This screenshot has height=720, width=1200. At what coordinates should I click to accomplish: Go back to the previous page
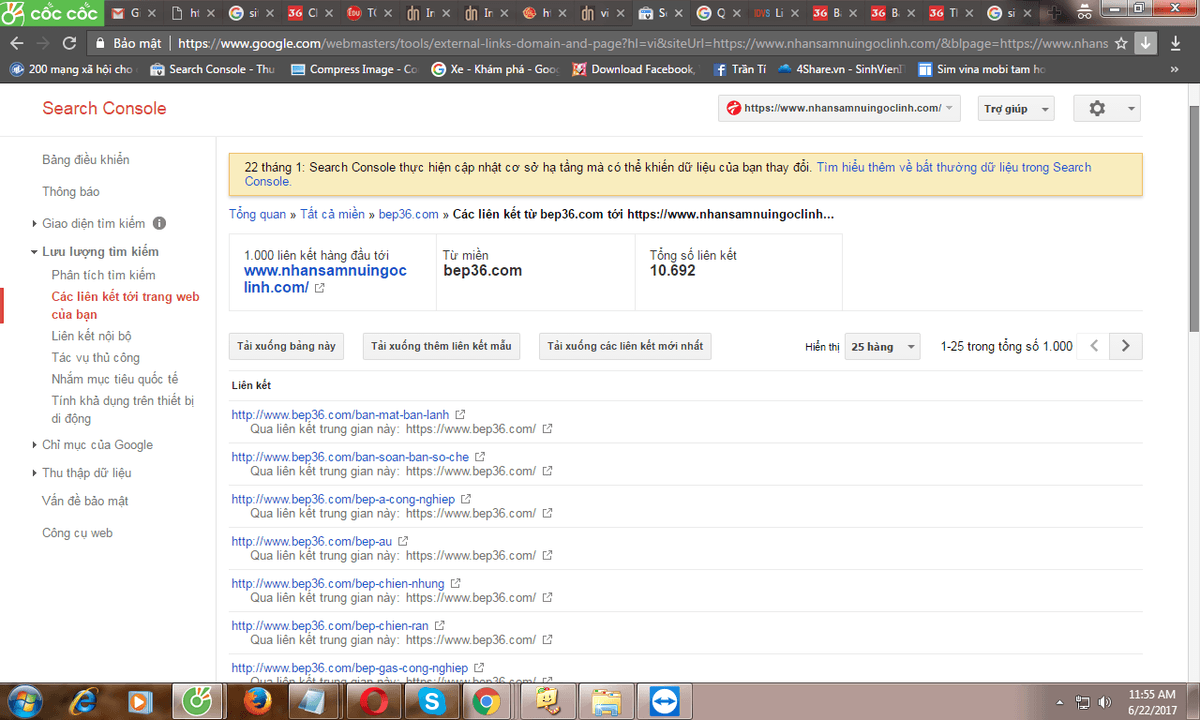(x=16, y=44)
